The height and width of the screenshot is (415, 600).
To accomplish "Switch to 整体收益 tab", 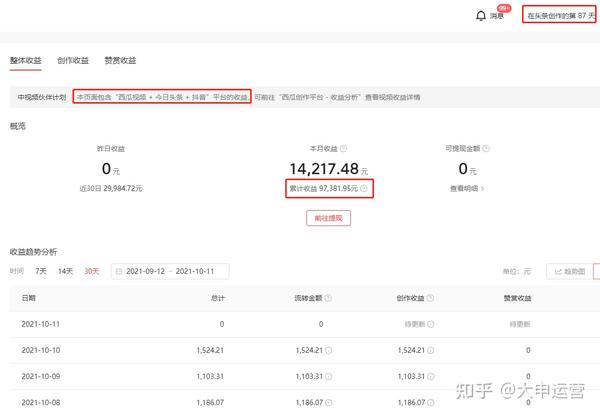I will pos(26,60).
